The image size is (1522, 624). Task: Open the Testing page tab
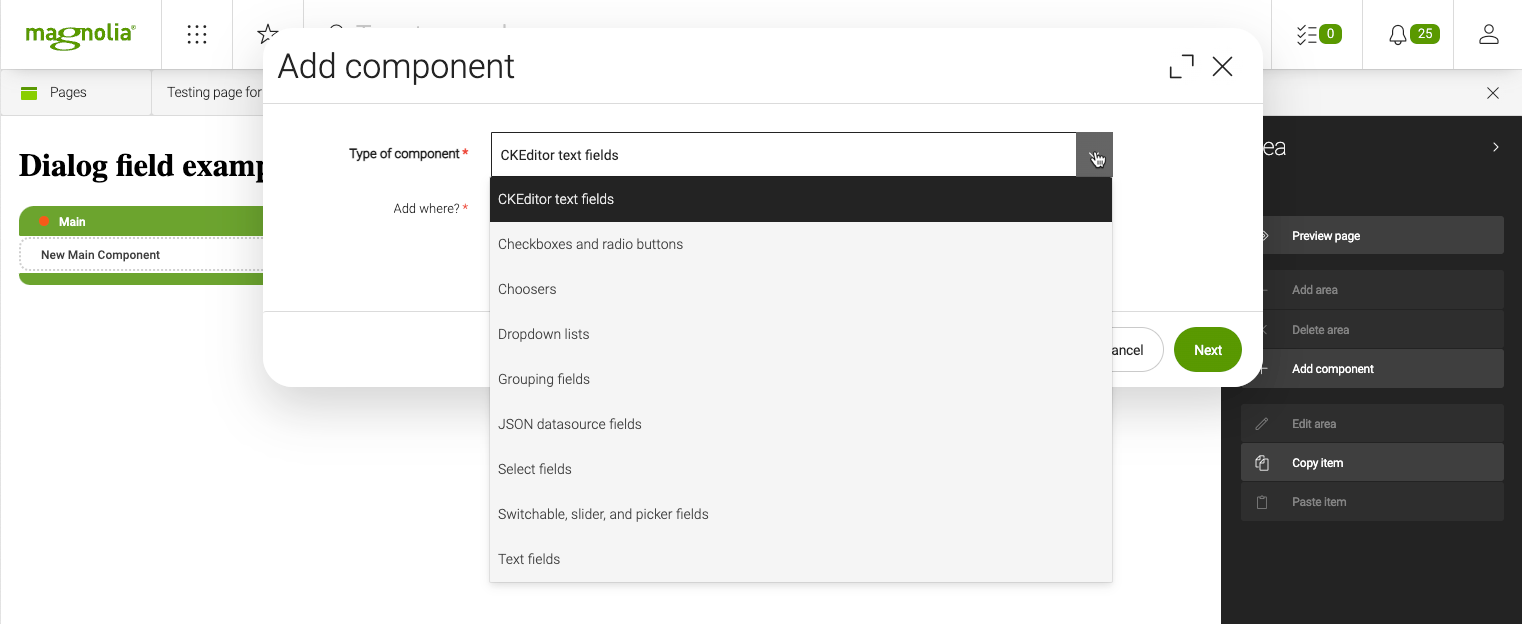[209, 93]
